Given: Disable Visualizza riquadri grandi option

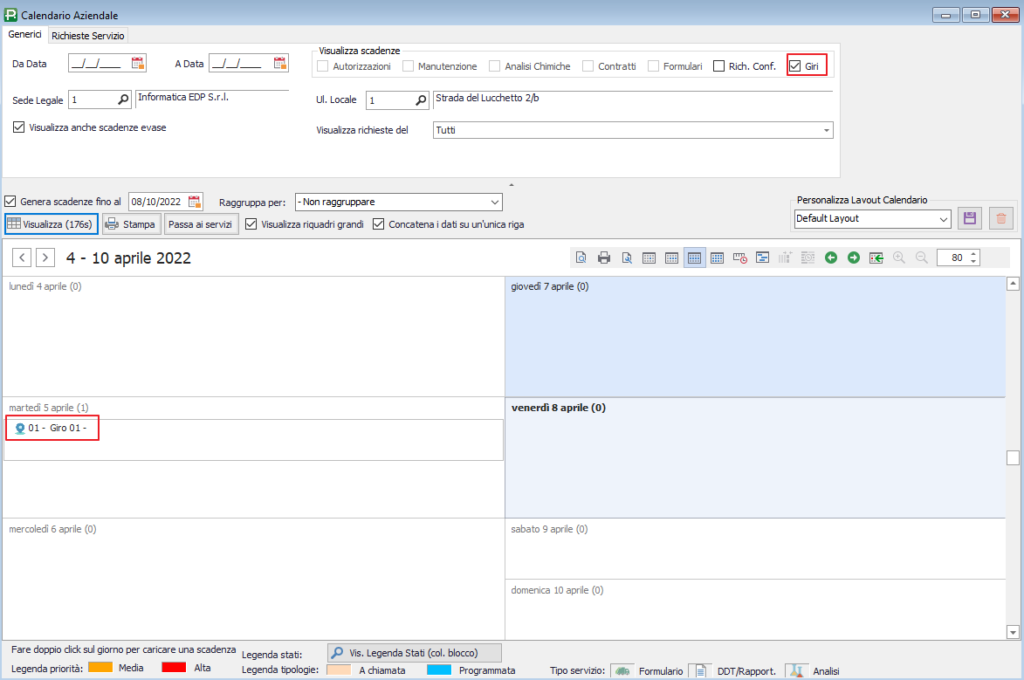Looking at the screenshot, I should tap(252, 224).
